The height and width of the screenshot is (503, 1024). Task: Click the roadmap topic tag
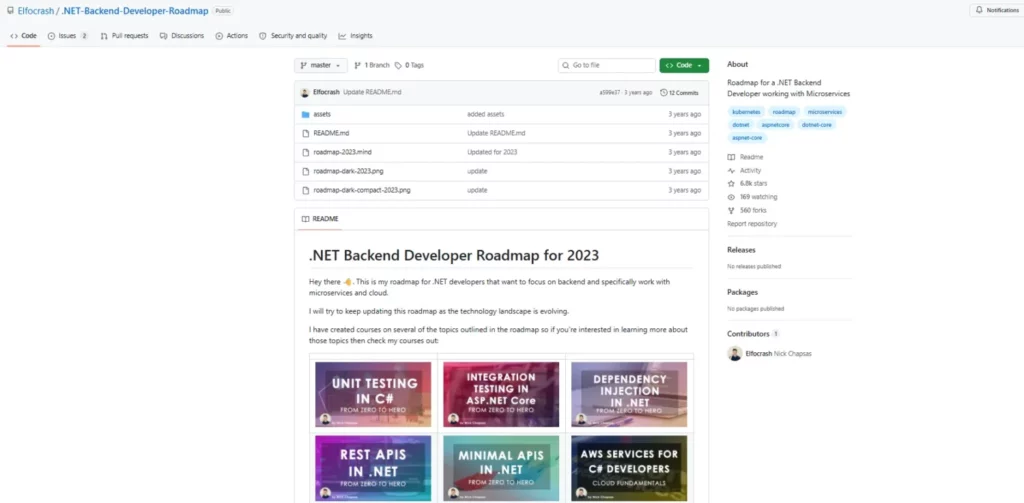tap(784, 112)
